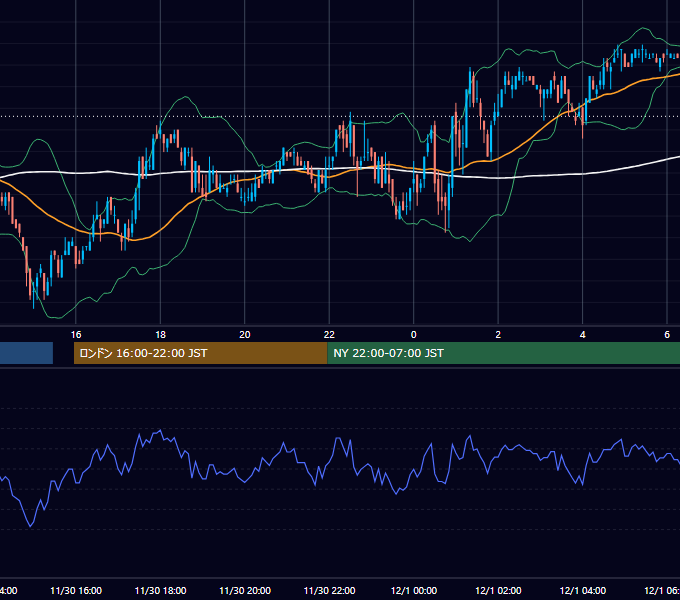The height and width of the screenshot is (600, 680).
Task: Click the 12/1 04:00 date label
Action: 582,590
